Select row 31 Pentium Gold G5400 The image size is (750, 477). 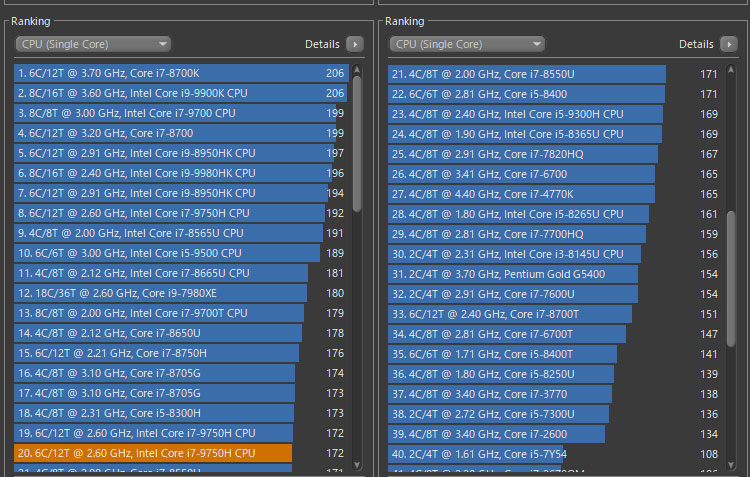tap(555, 274)
